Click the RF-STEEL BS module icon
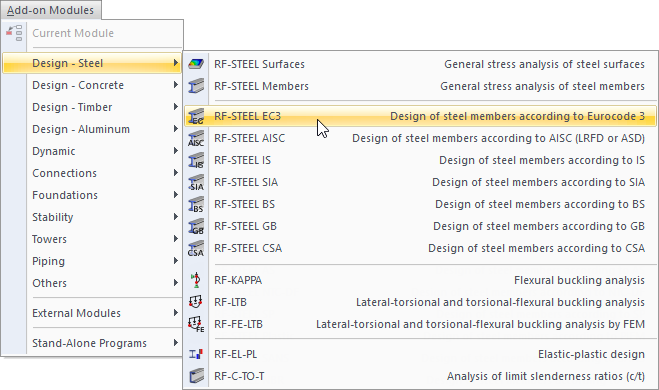659x390 pixels. click(196, 204)
